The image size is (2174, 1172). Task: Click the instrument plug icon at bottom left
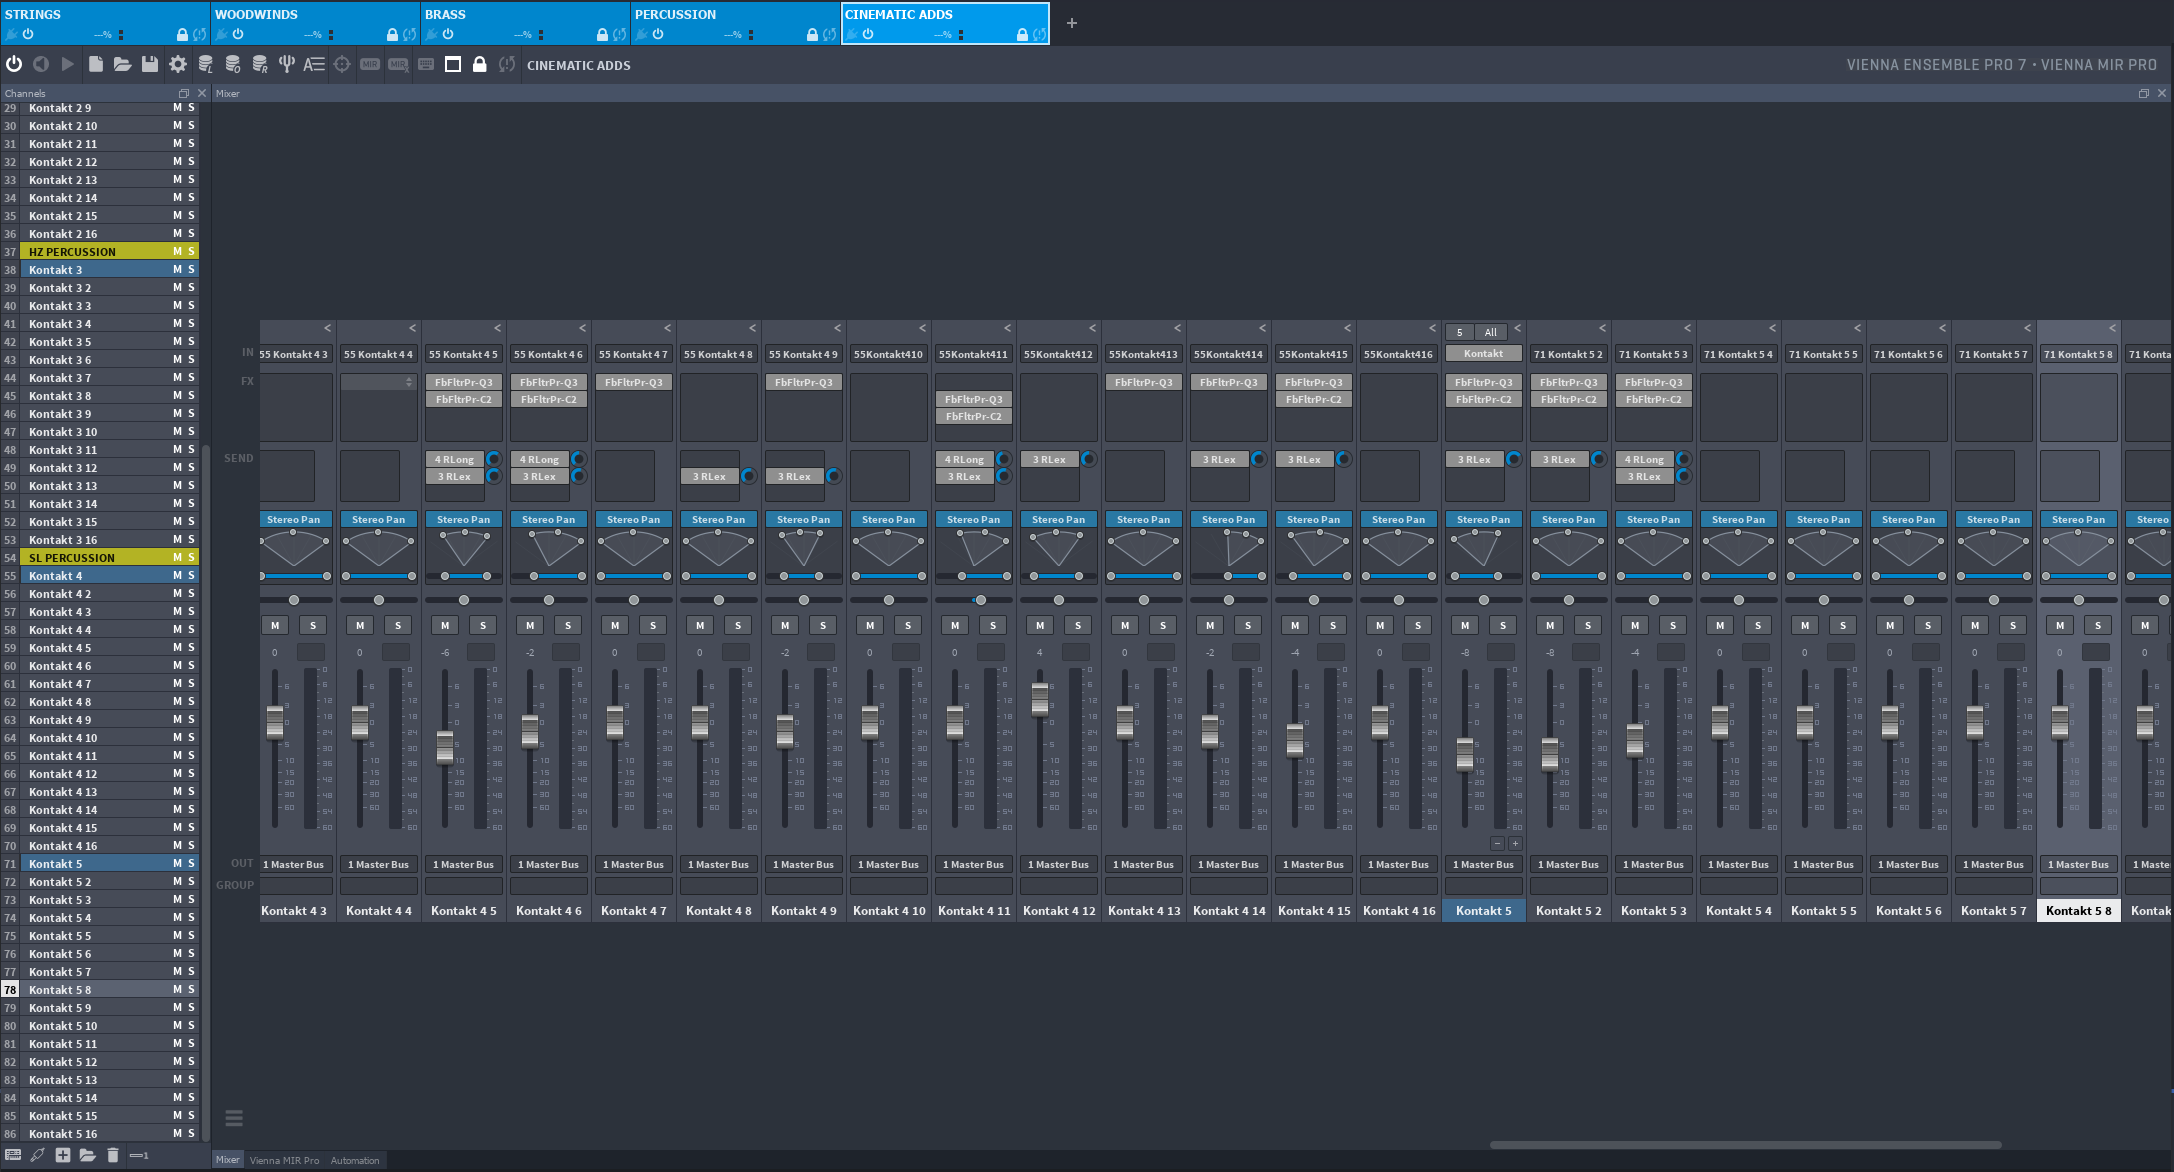[x=38, y=1155]
